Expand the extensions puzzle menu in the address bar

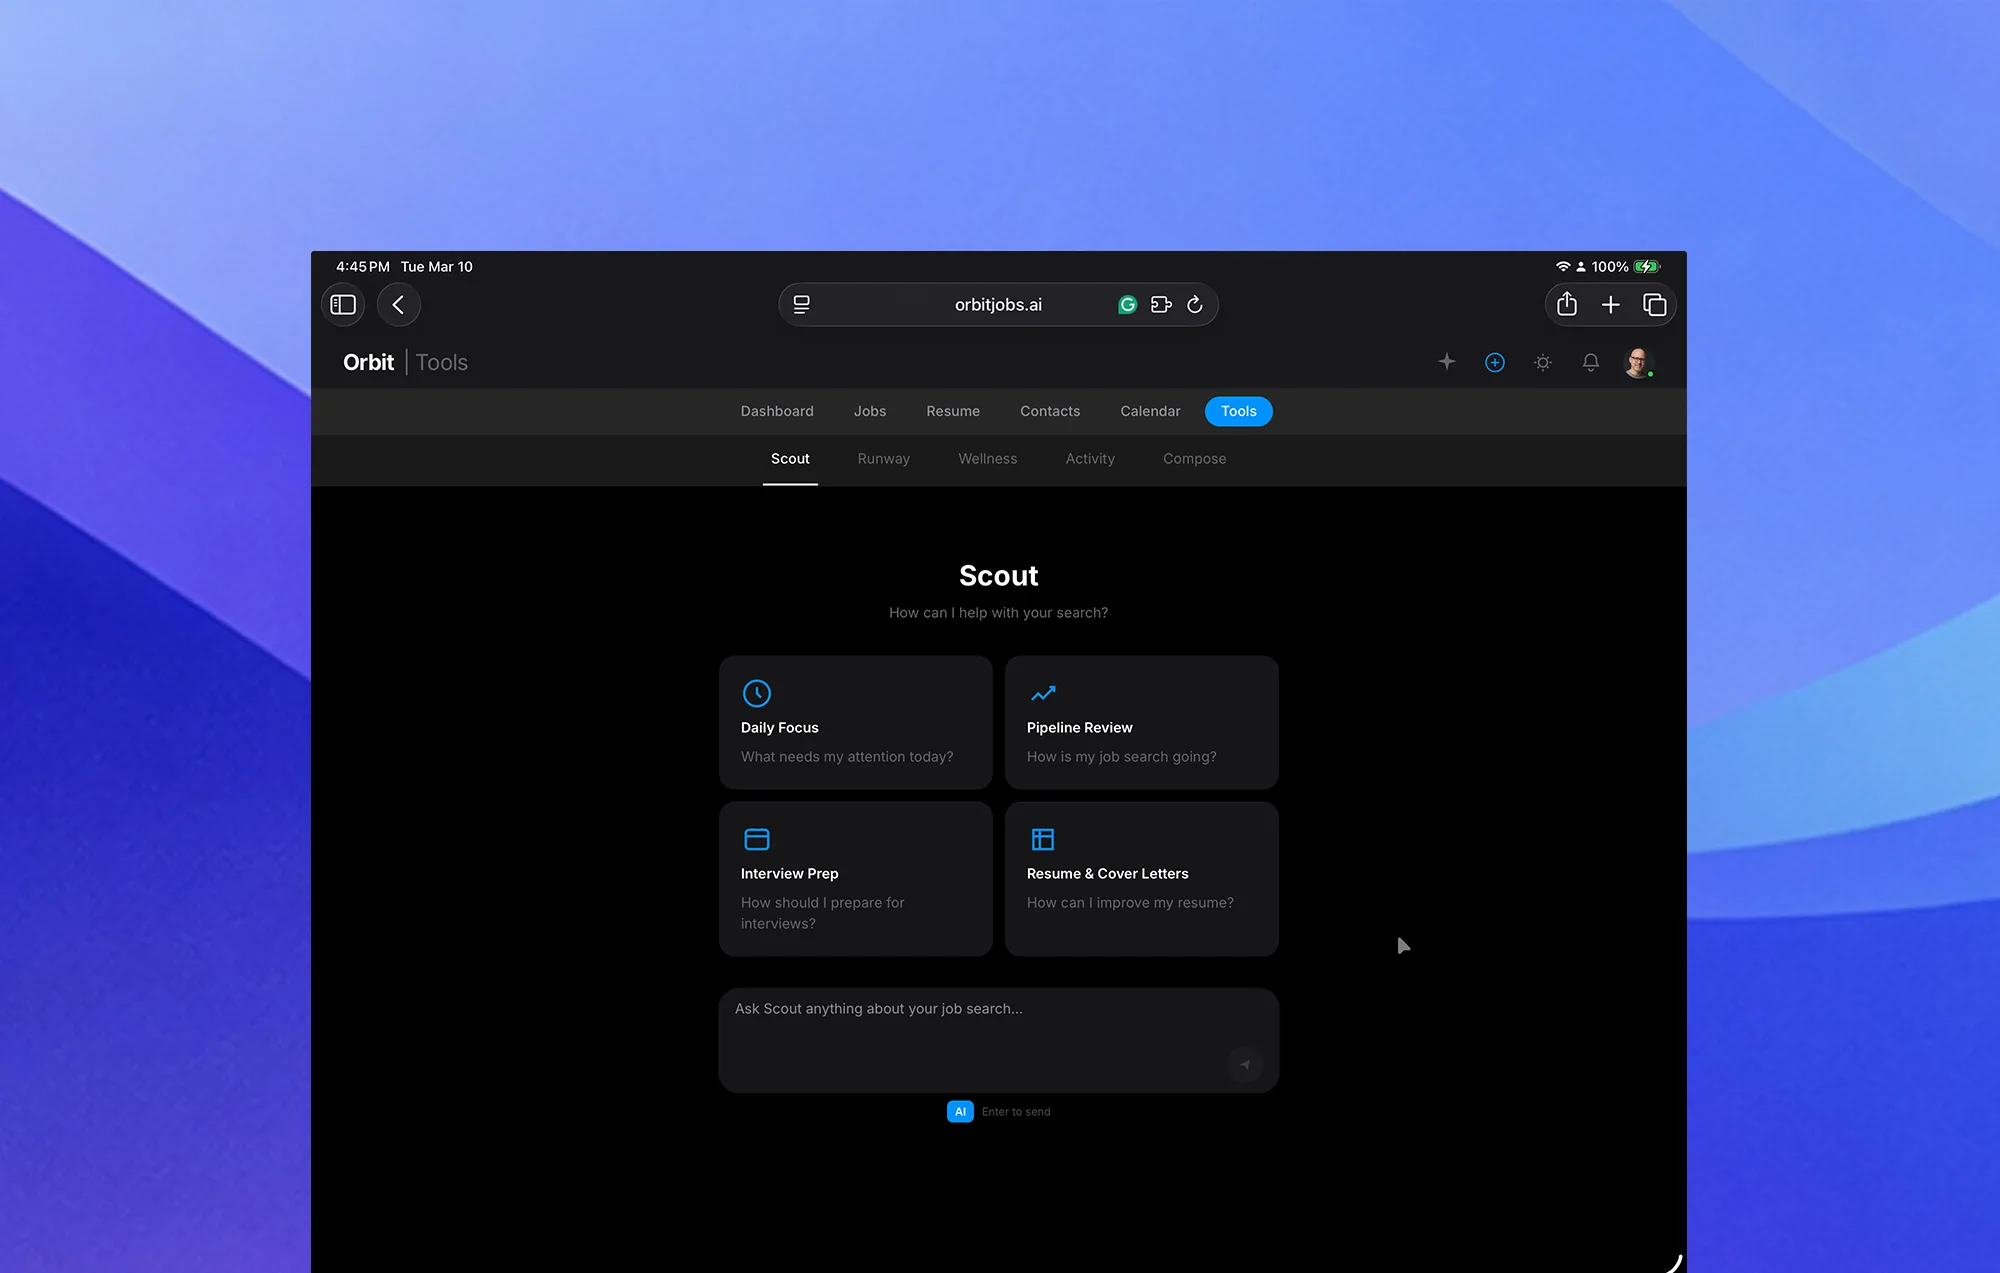click(x=1161, y=304)
